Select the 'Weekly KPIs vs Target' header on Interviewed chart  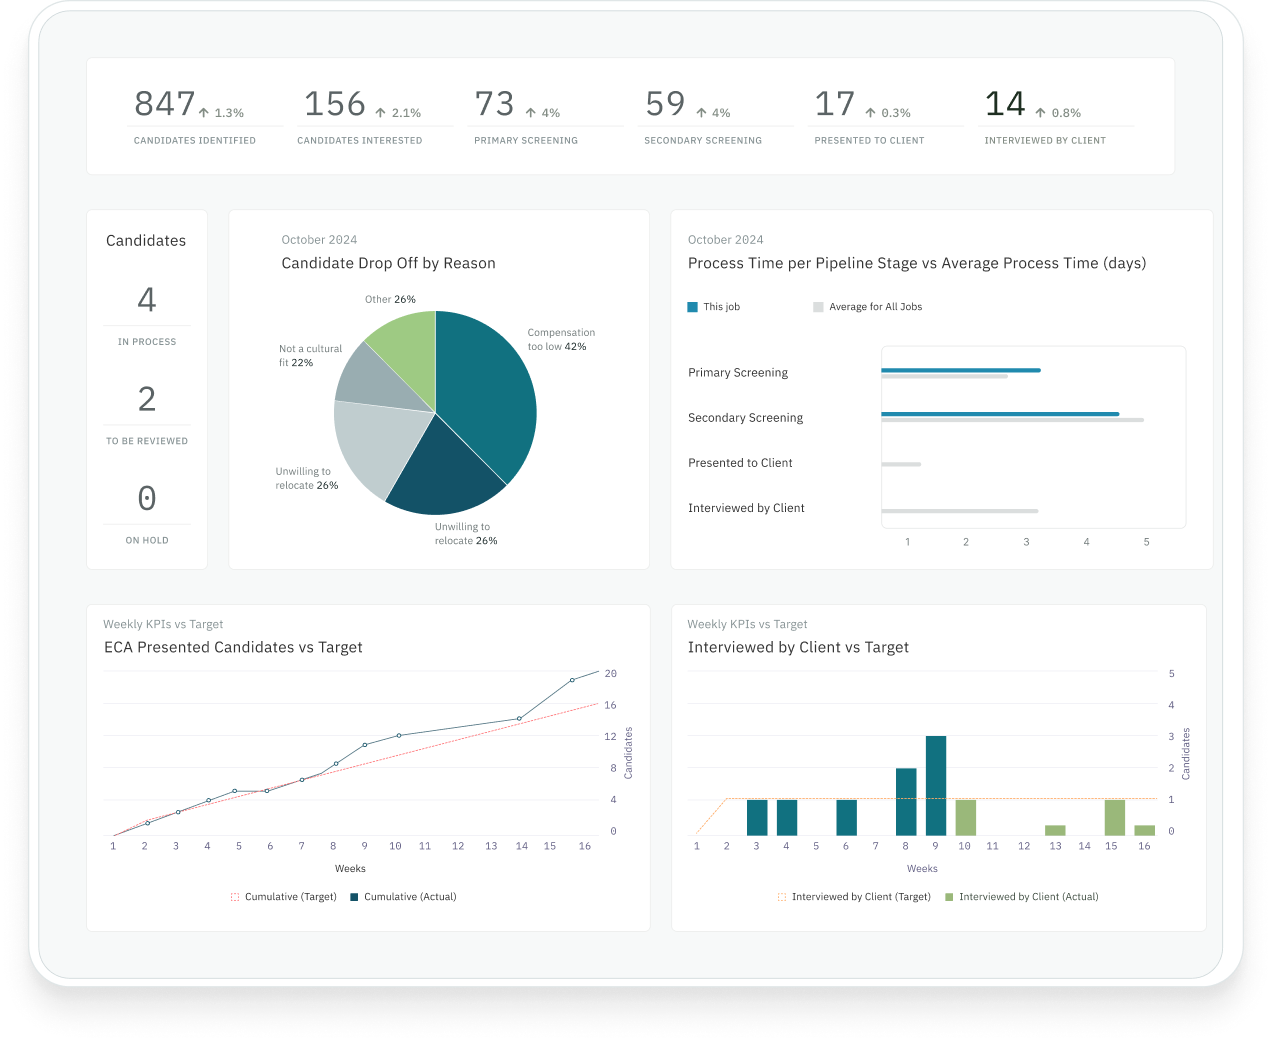tap(747, 623)
